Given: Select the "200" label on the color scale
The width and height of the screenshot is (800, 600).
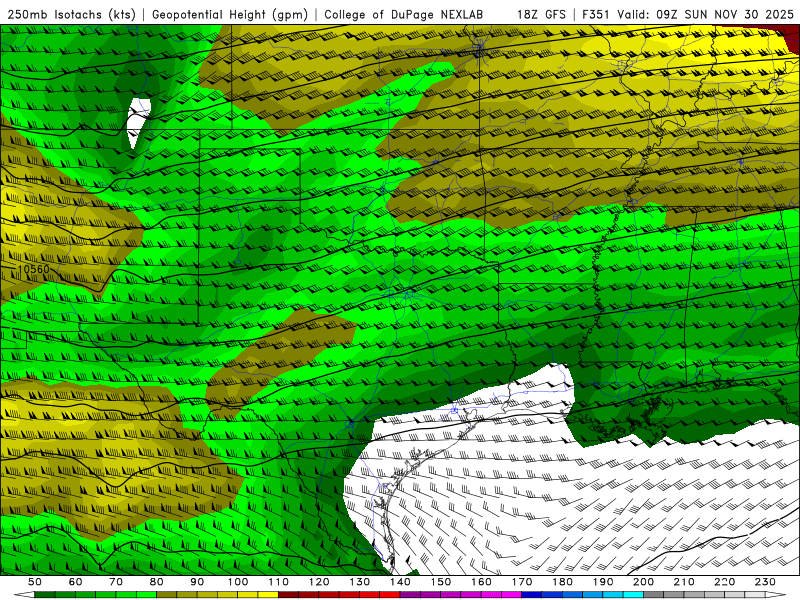Looking at the screenshot, I should coord(644,582).
